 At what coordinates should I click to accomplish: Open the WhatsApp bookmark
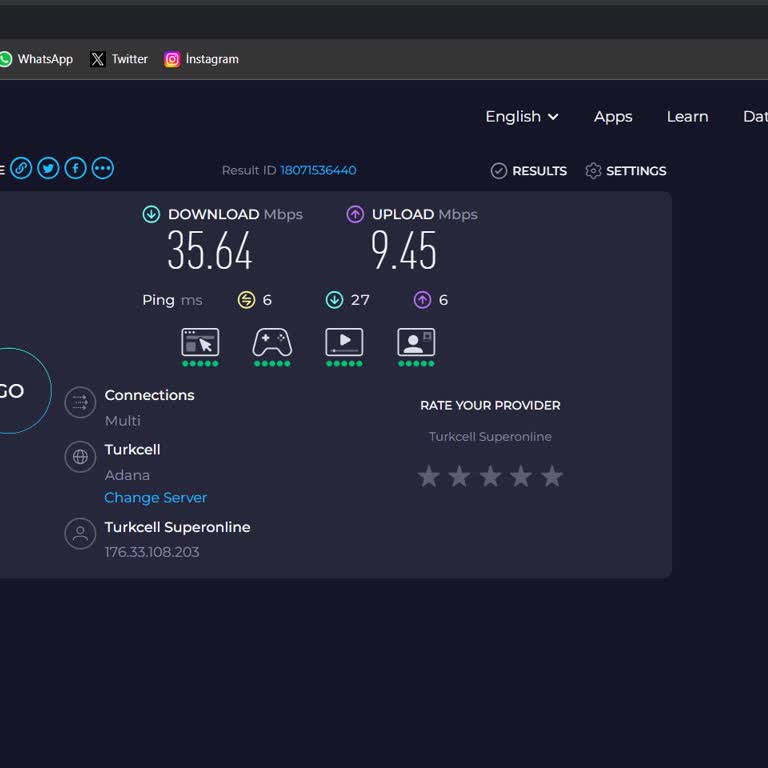36,59
